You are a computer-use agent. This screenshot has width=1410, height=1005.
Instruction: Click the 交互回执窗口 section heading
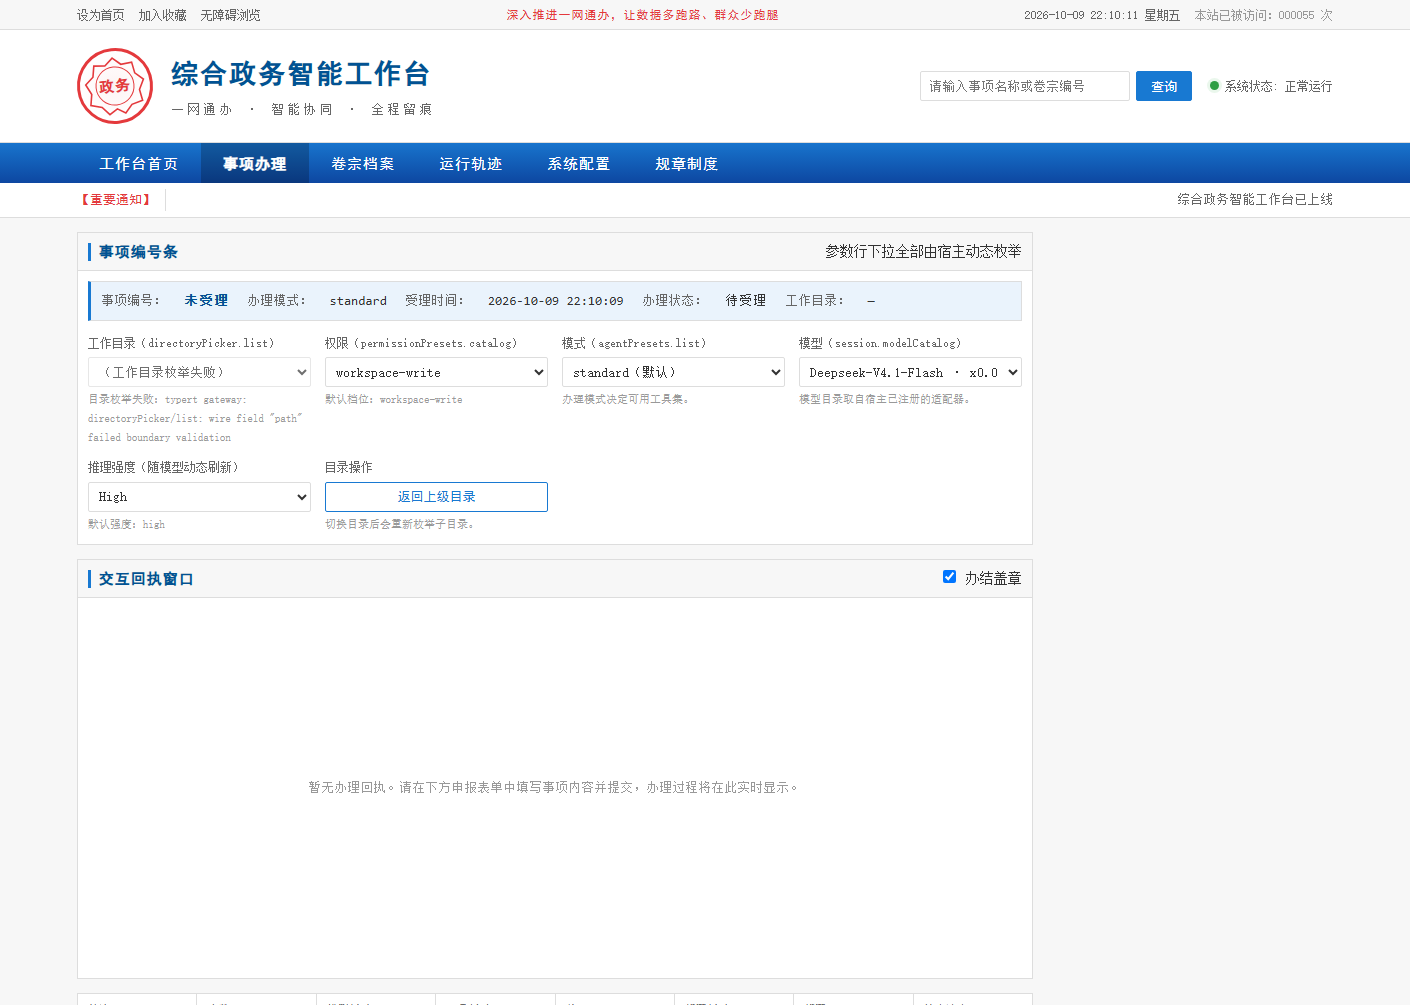pos(146,579)
